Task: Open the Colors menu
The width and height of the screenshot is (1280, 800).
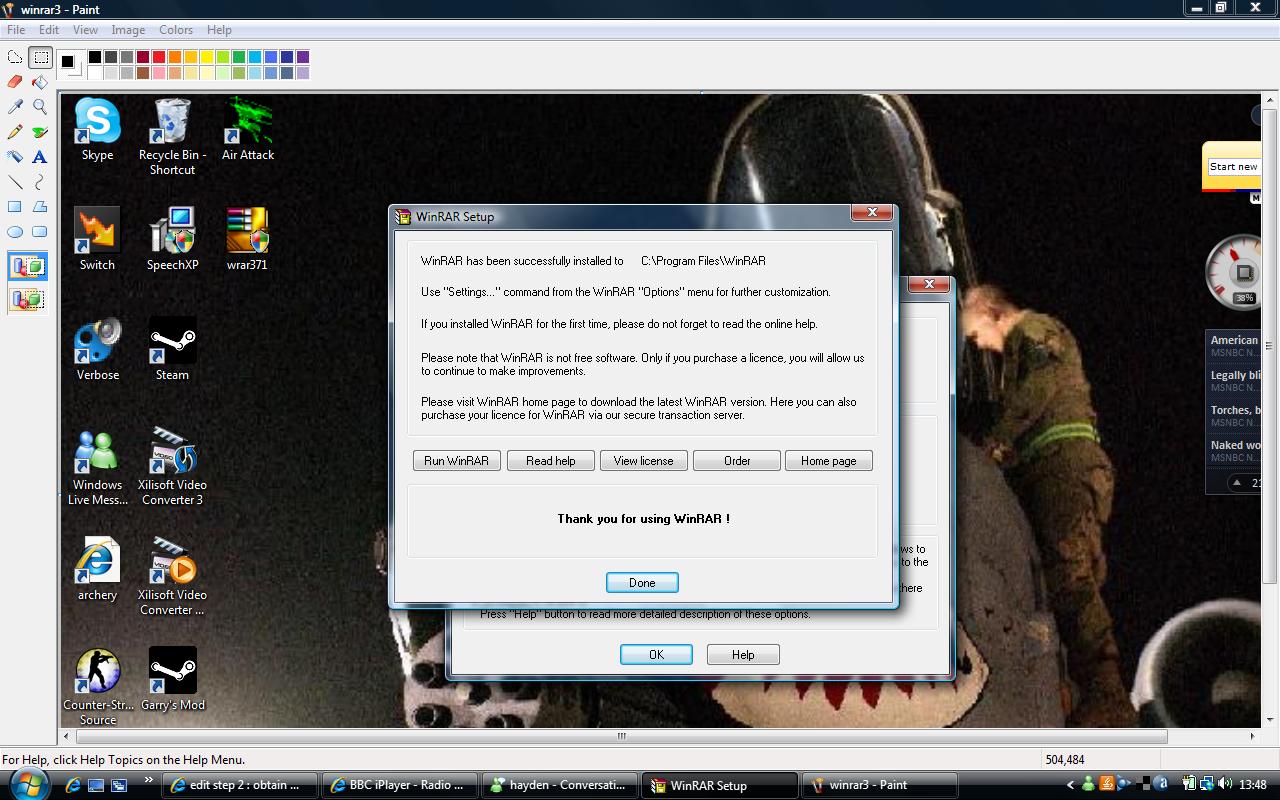Action: point(176,30)
